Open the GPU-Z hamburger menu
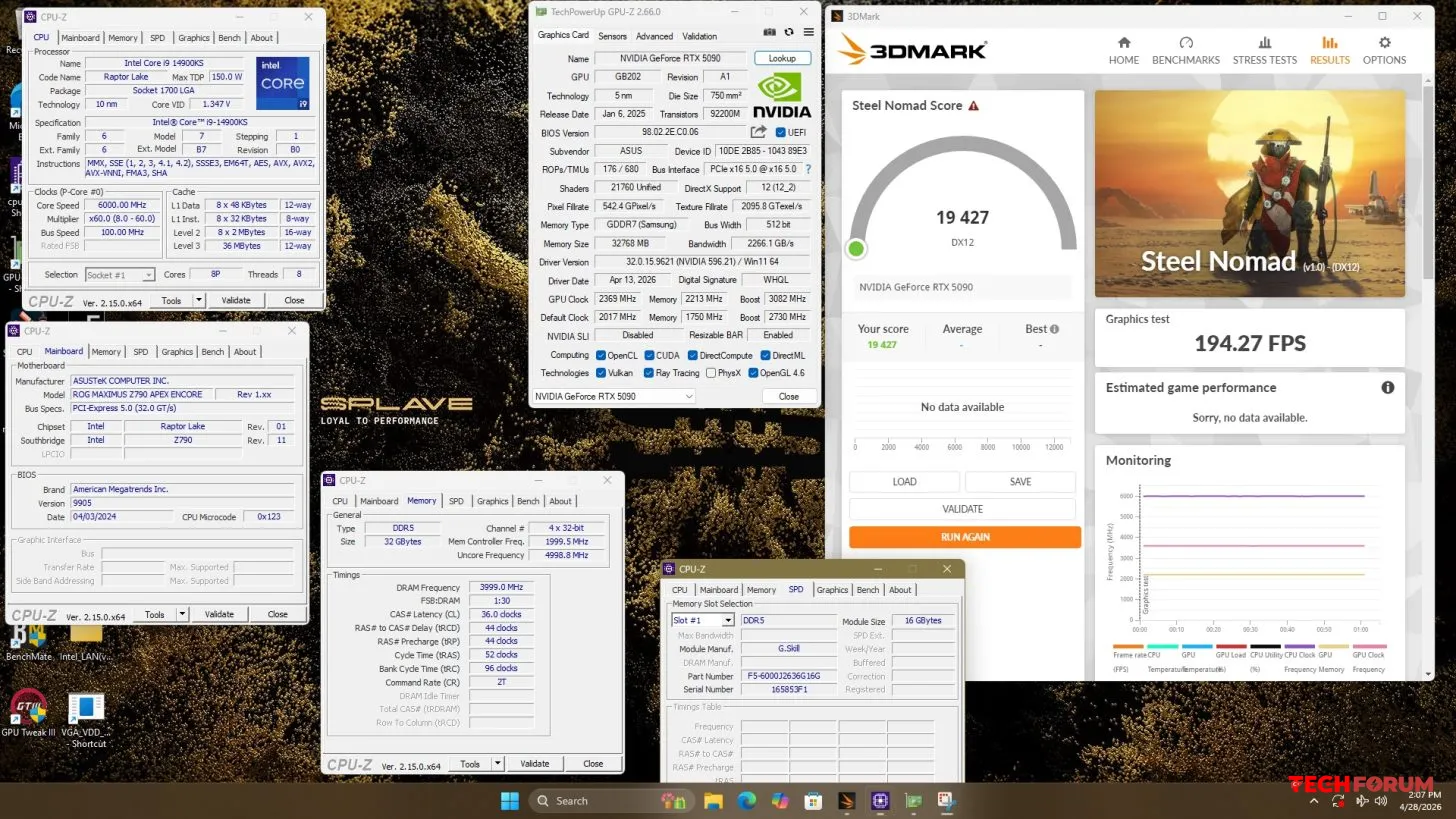The height and width of the screenshot is (819, 1456). [808, 33]
